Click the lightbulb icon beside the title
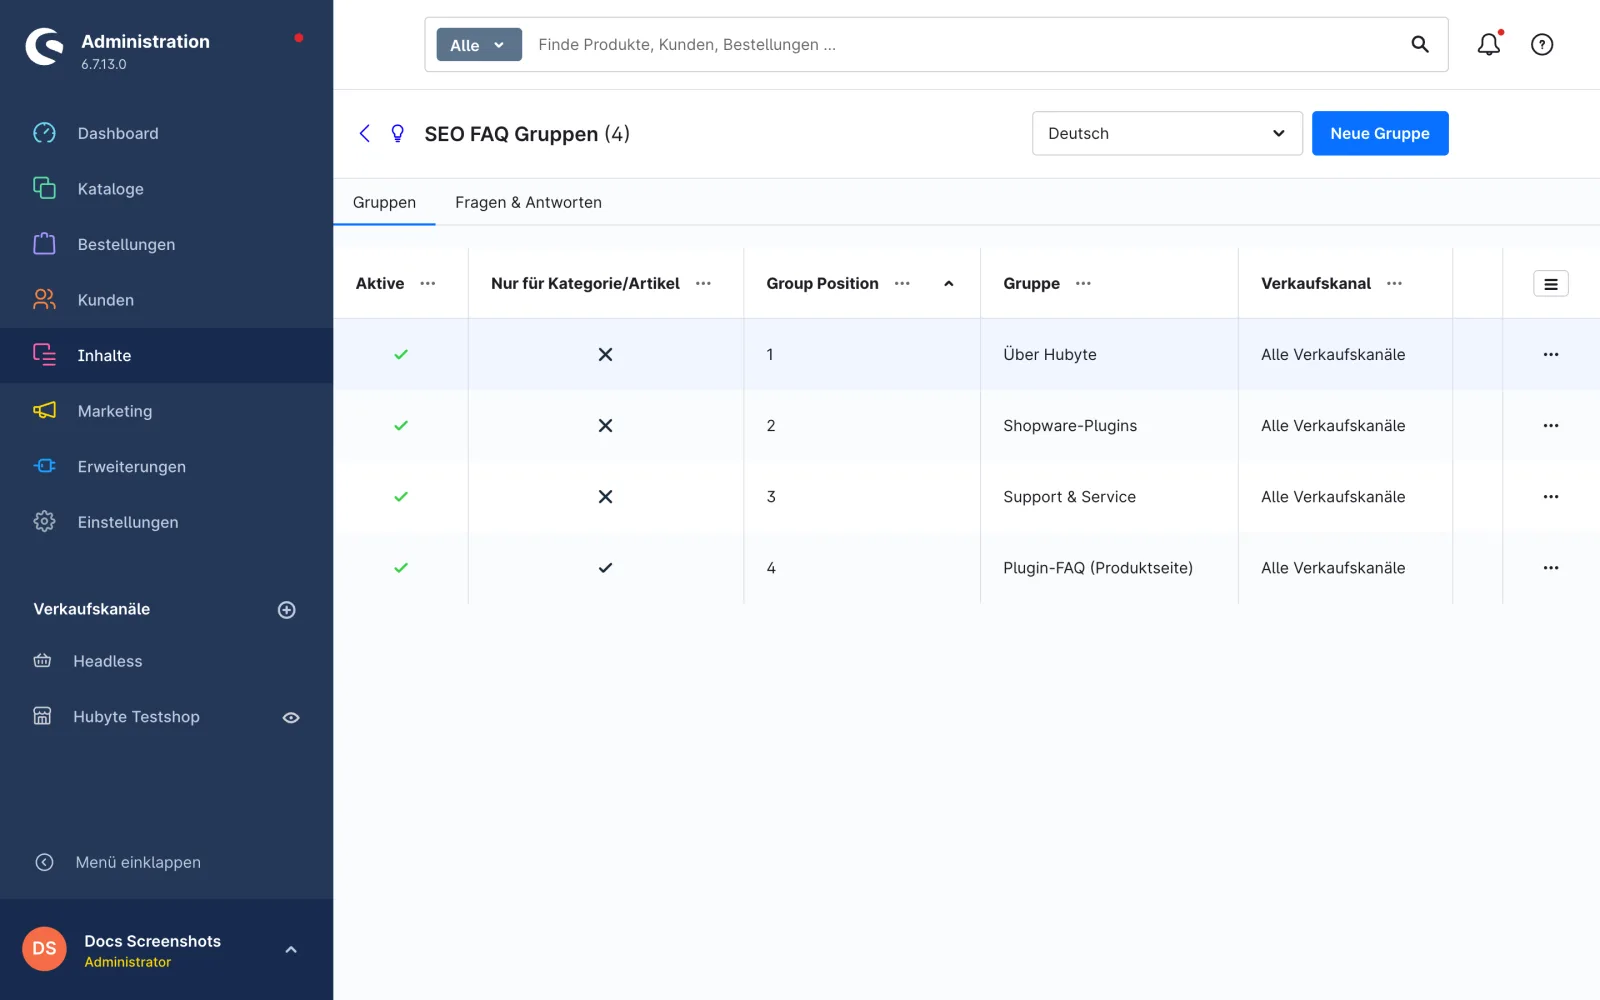The height and width of the screenshot is (1000, 1600). pyautogui.click(x=397, y=133)
